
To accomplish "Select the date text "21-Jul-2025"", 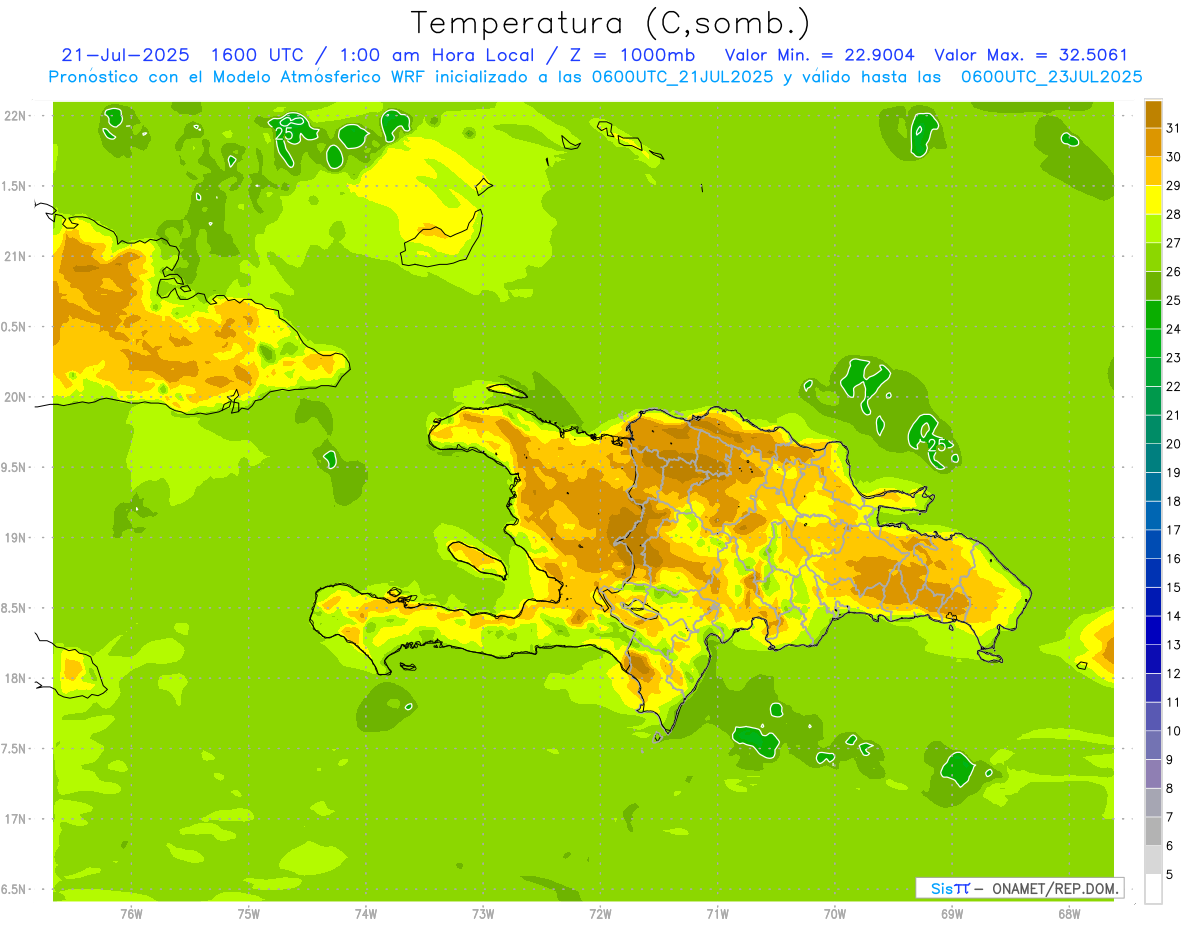I will (126, 55).
